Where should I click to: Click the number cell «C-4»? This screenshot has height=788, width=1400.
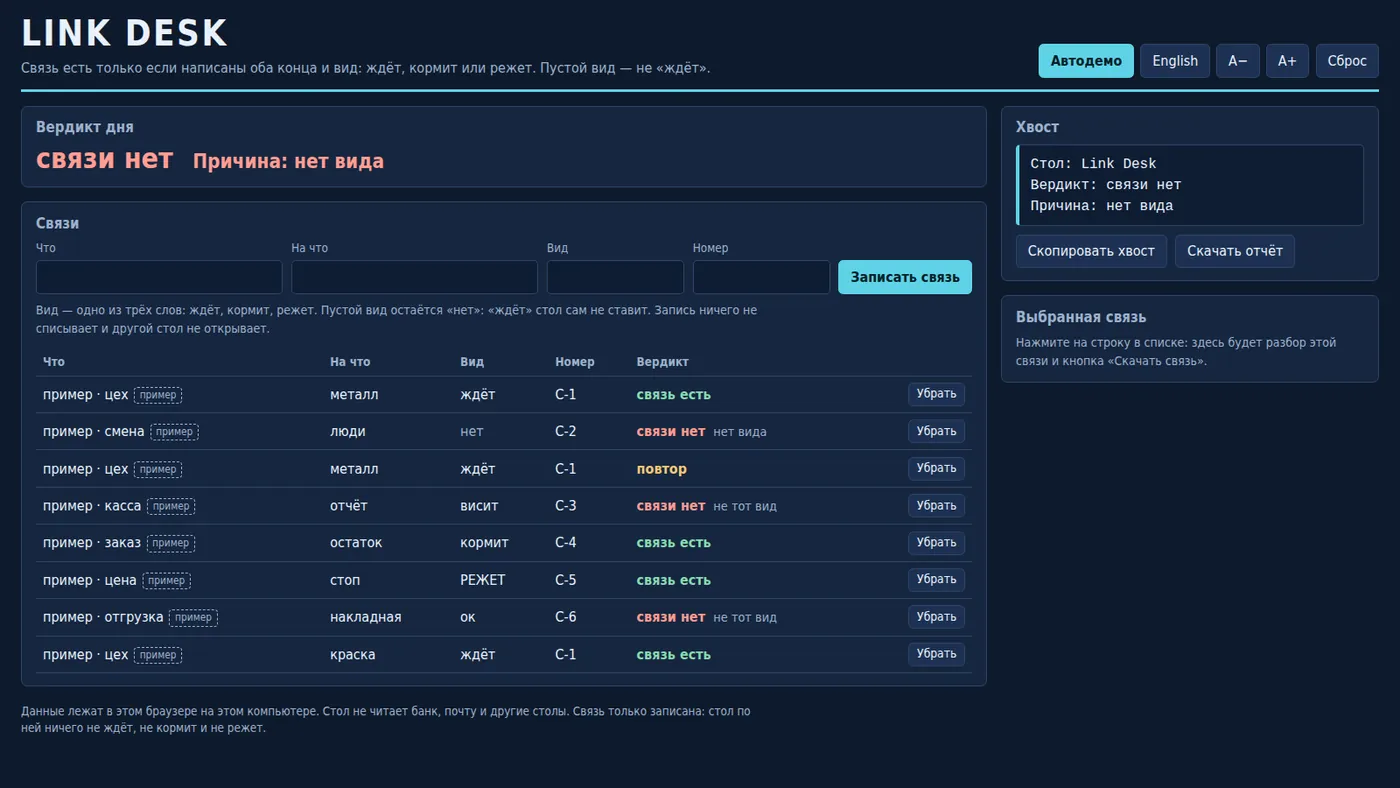click(x=566, y=543)
